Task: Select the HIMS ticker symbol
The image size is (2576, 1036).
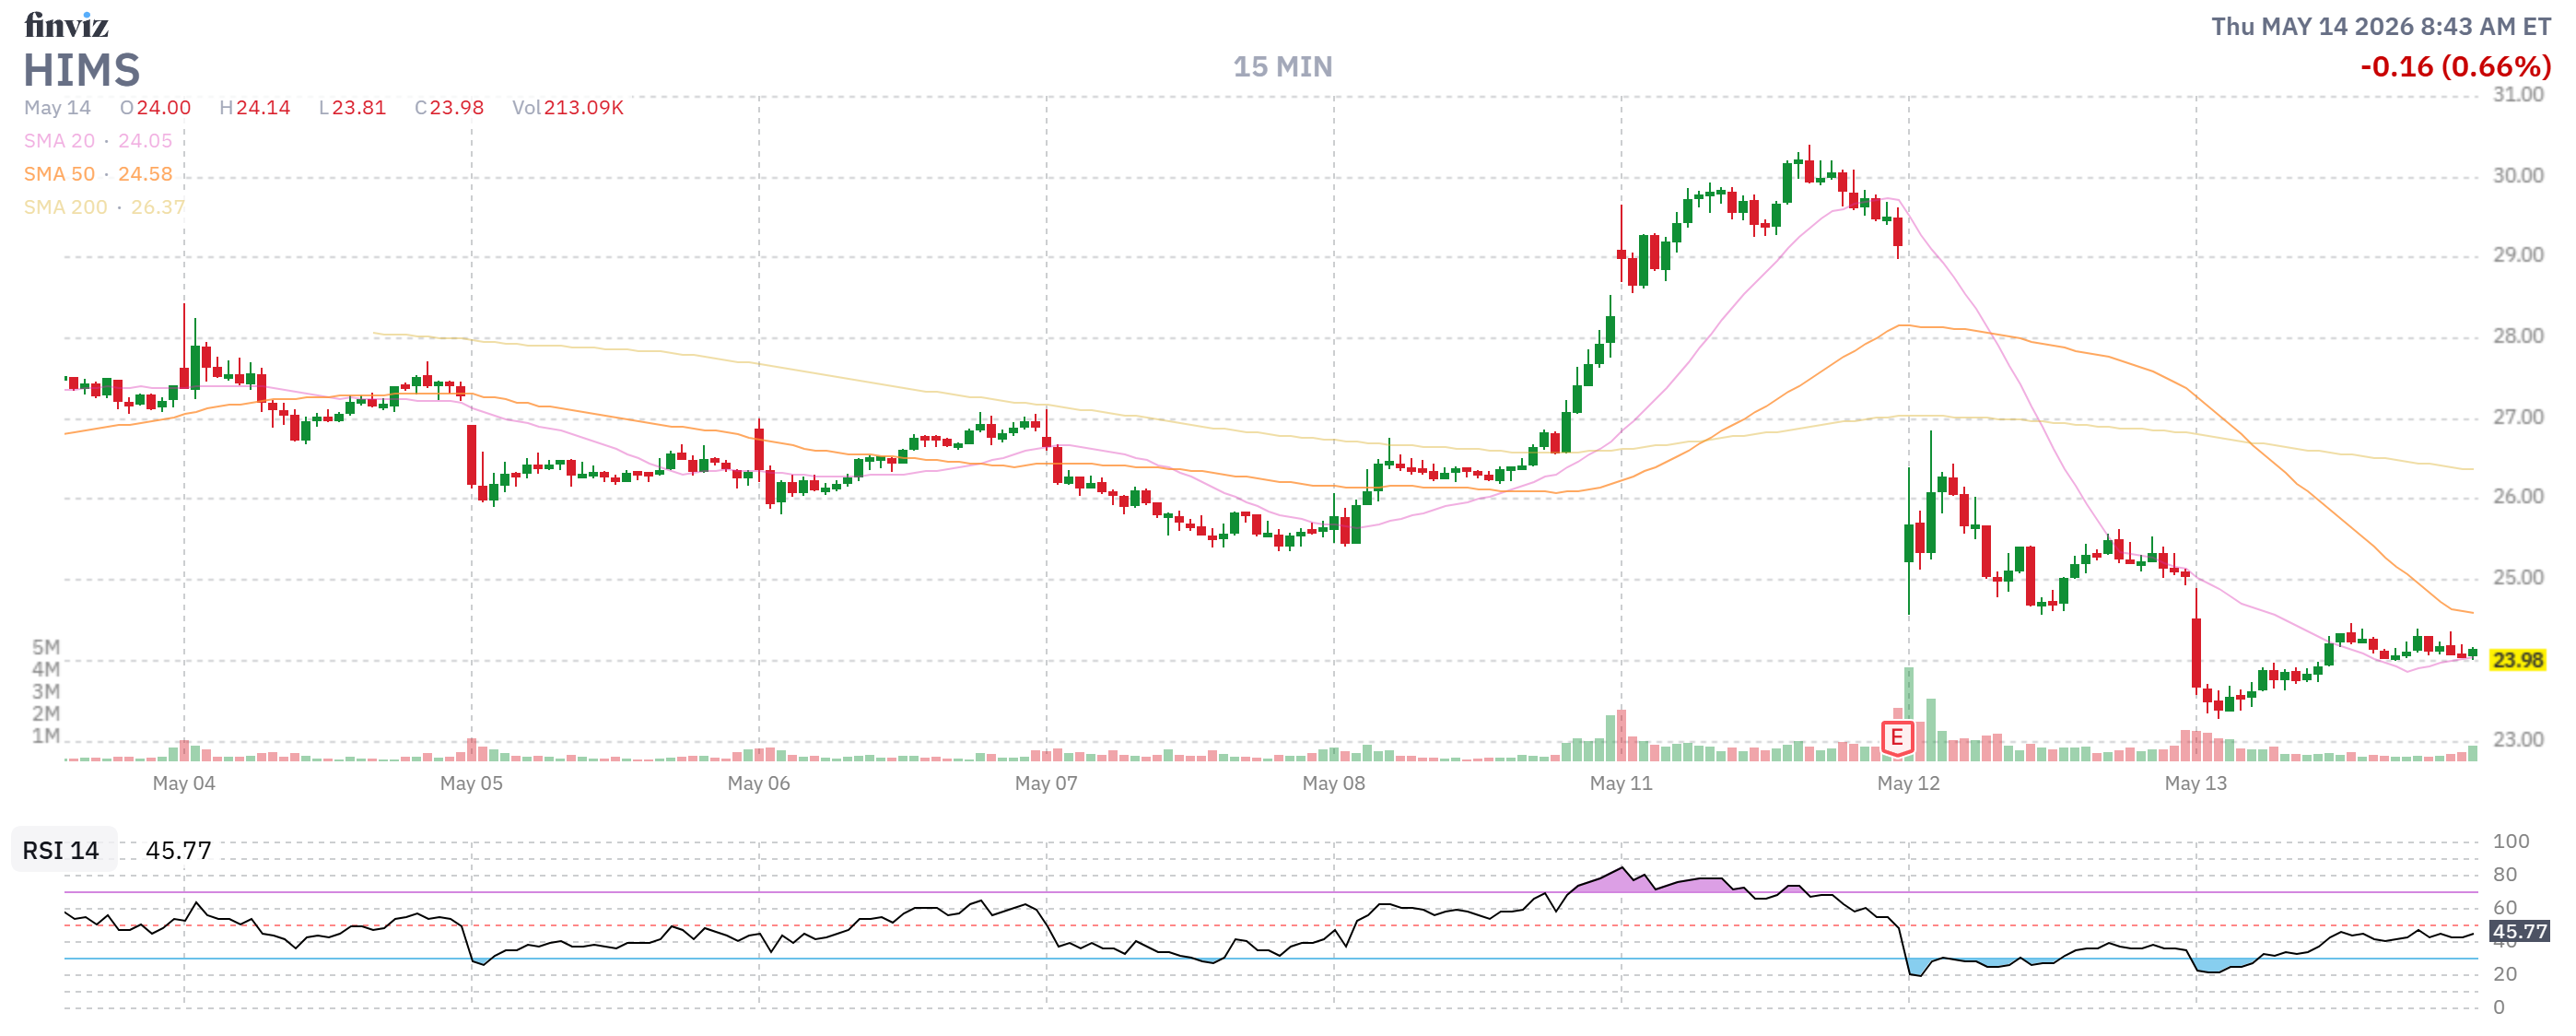Action: 82,70
